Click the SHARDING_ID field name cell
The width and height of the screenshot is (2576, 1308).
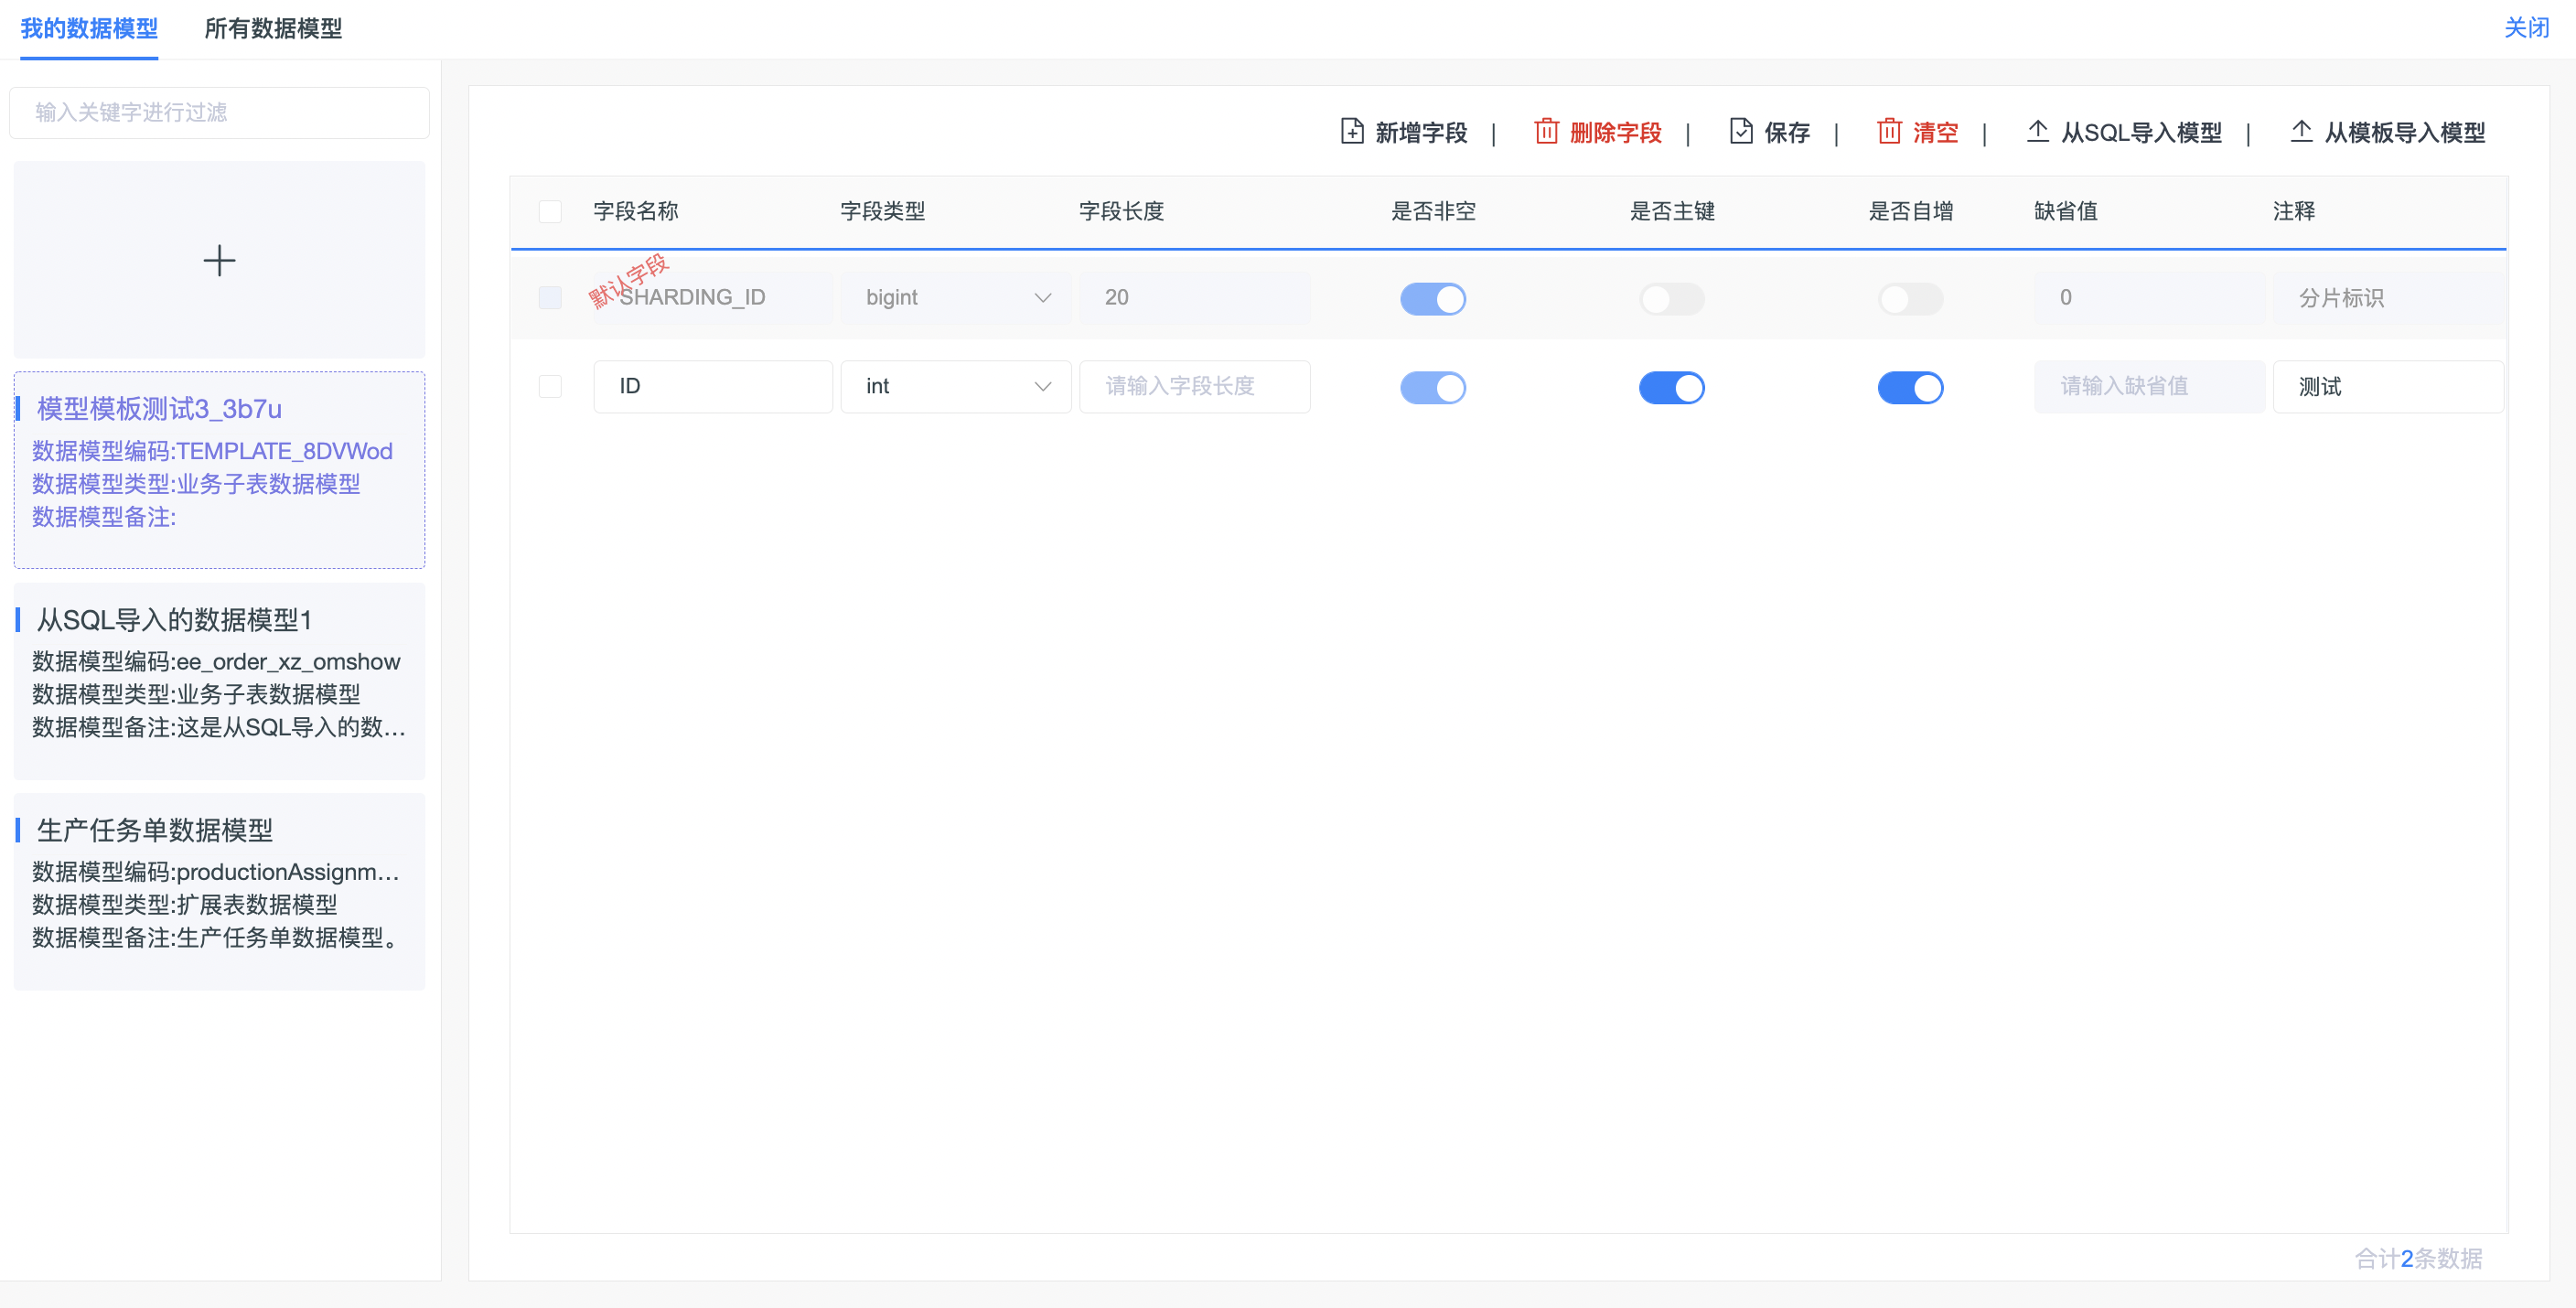(x=713, y=298)
